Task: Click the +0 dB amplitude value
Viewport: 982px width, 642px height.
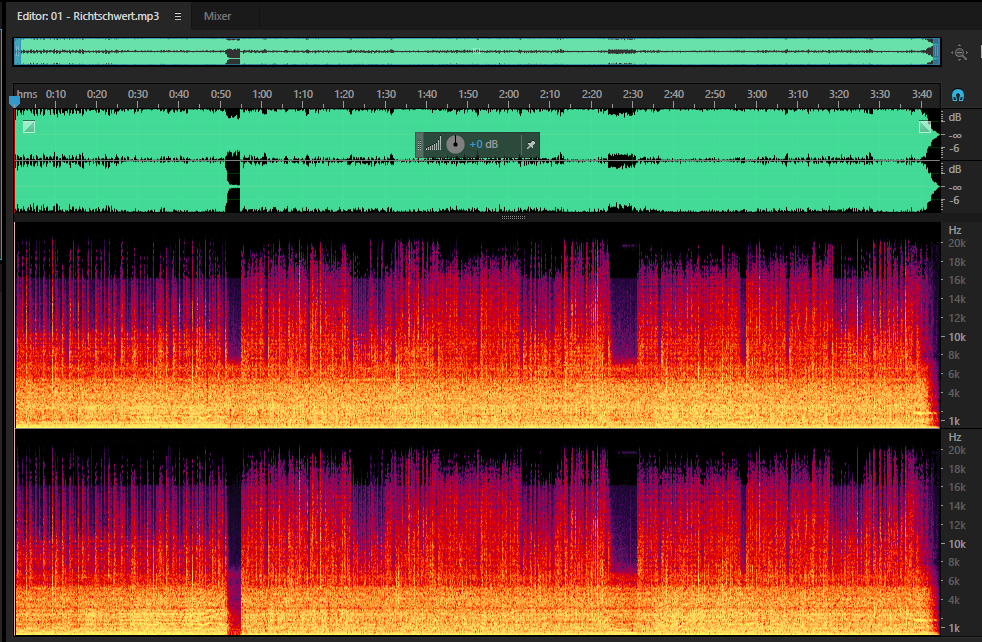Action: (483, 145)
